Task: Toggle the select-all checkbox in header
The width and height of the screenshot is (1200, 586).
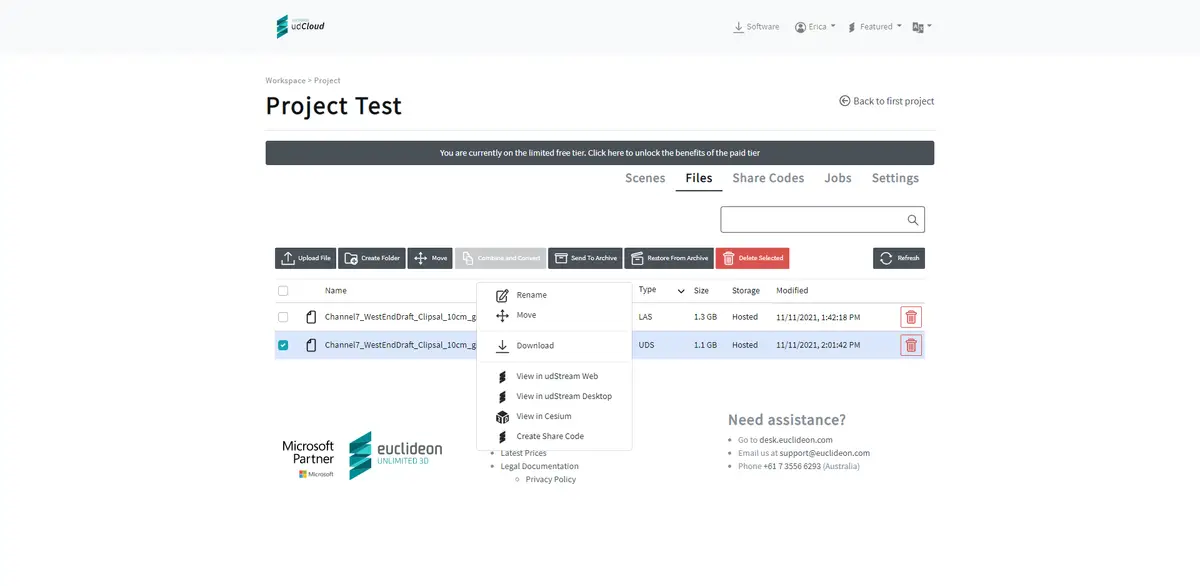Action: click(283, 291)
